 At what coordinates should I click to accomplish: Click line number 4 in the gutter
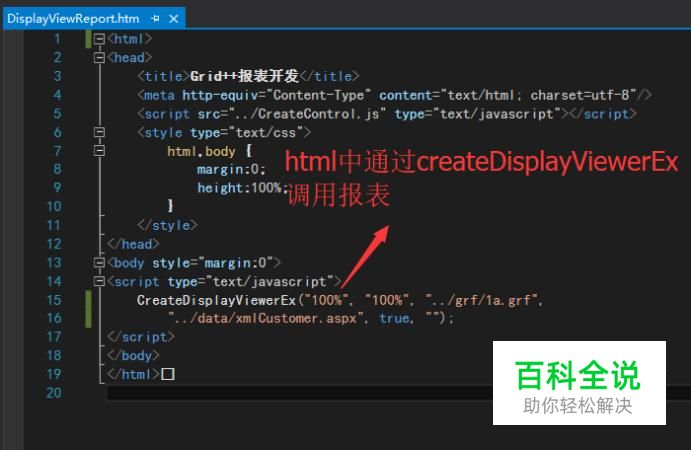pyautogui.click(x=57, y=95)
